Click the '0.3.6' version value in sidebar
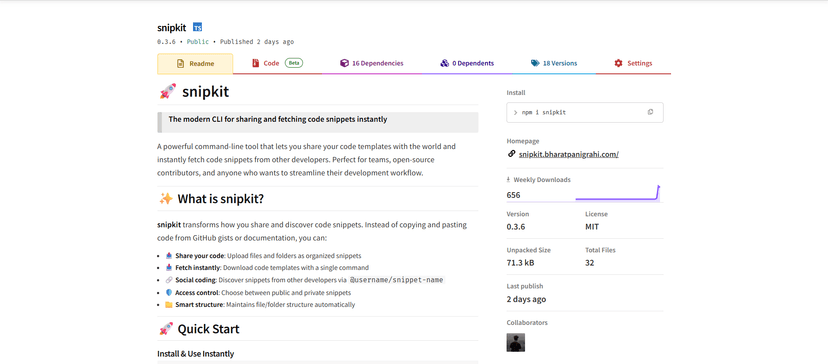 click(x=516, y=227)
